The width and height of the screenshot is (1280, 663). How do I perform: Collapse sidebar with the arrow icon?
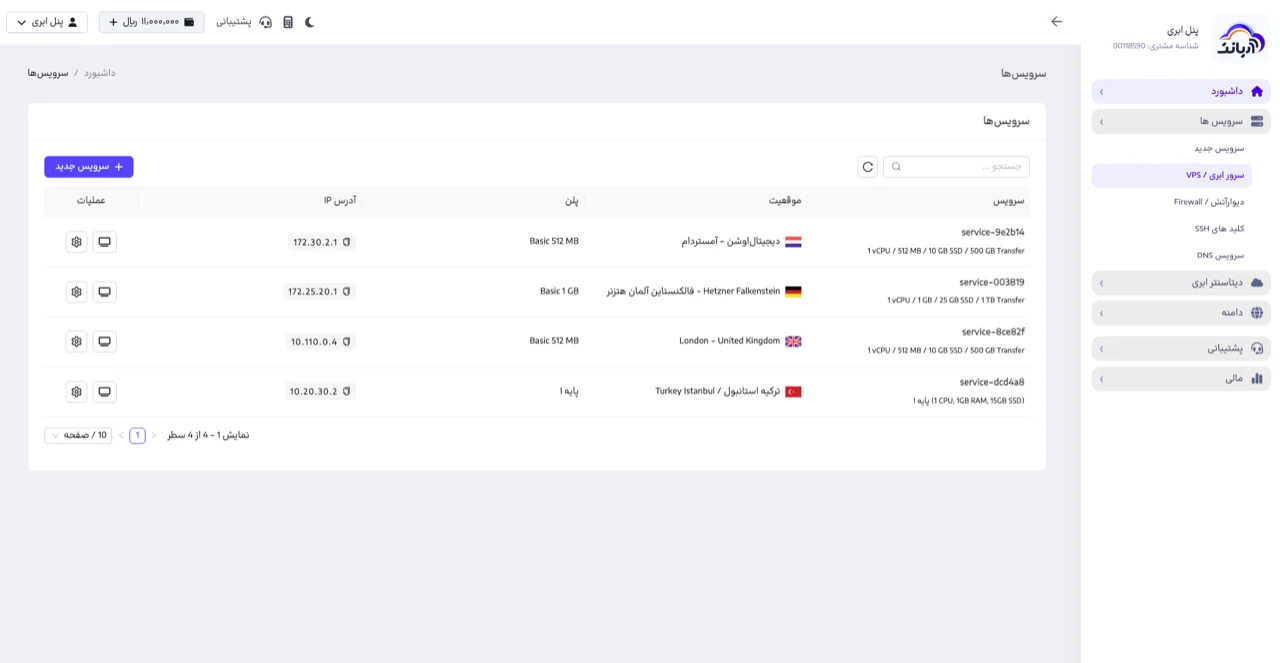tap(1056, 22)
